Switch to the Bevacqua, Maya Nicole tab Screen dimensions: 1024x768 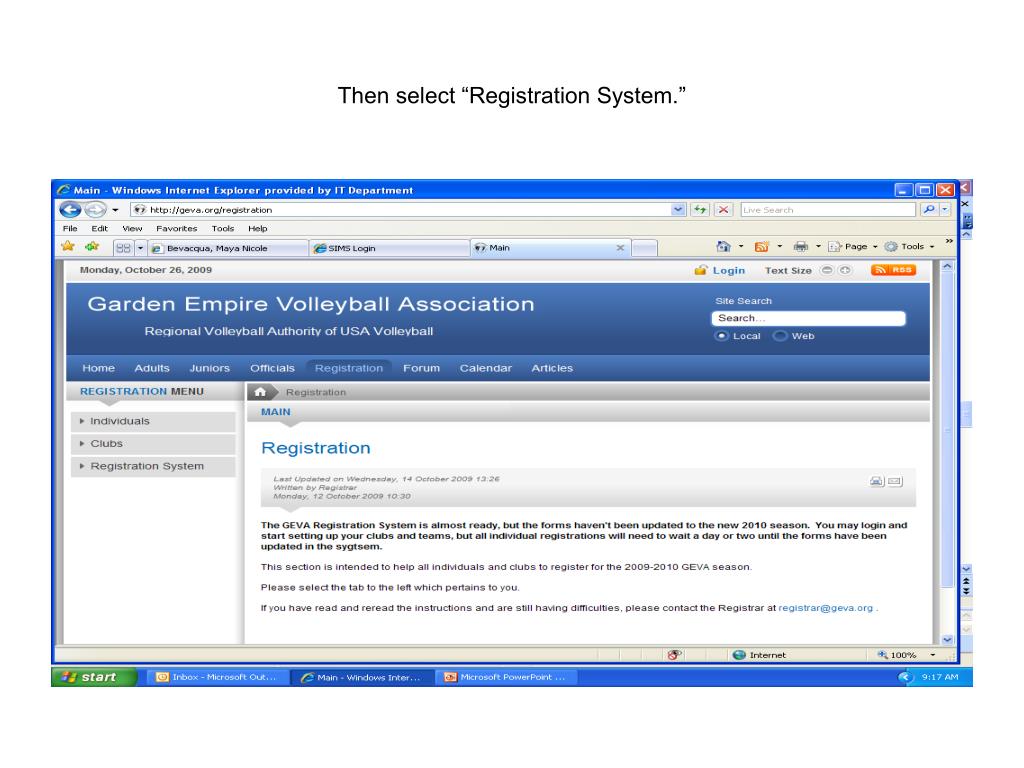point(228,248)
